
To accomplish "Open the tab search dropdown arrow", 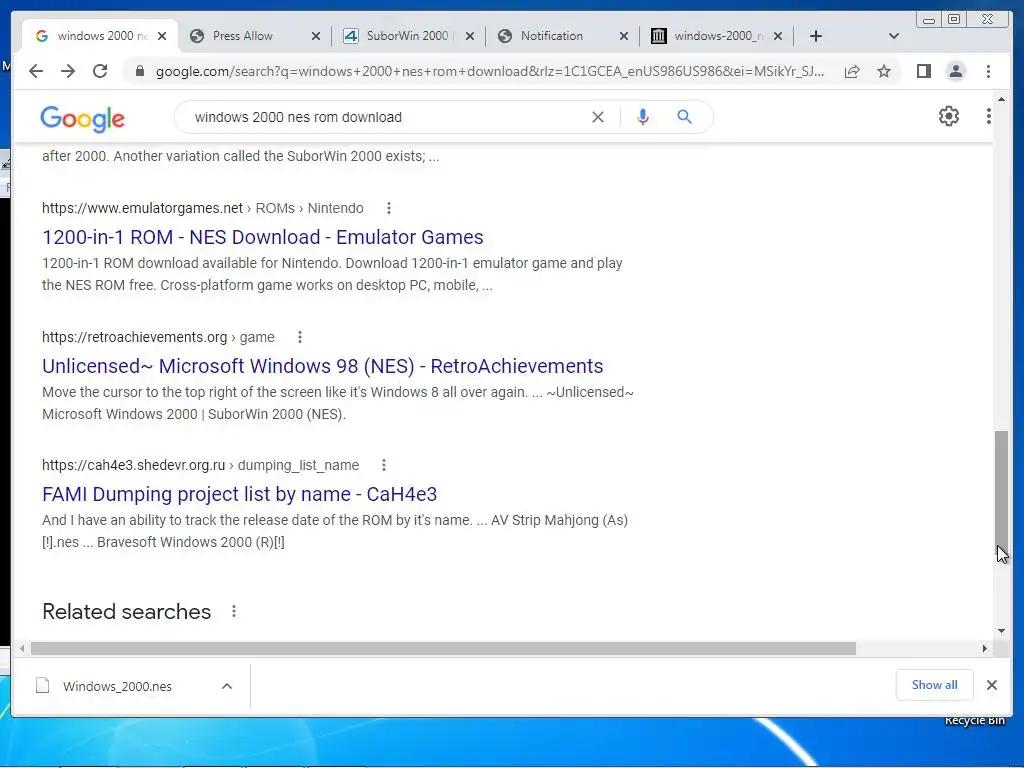I will (894, 36).
